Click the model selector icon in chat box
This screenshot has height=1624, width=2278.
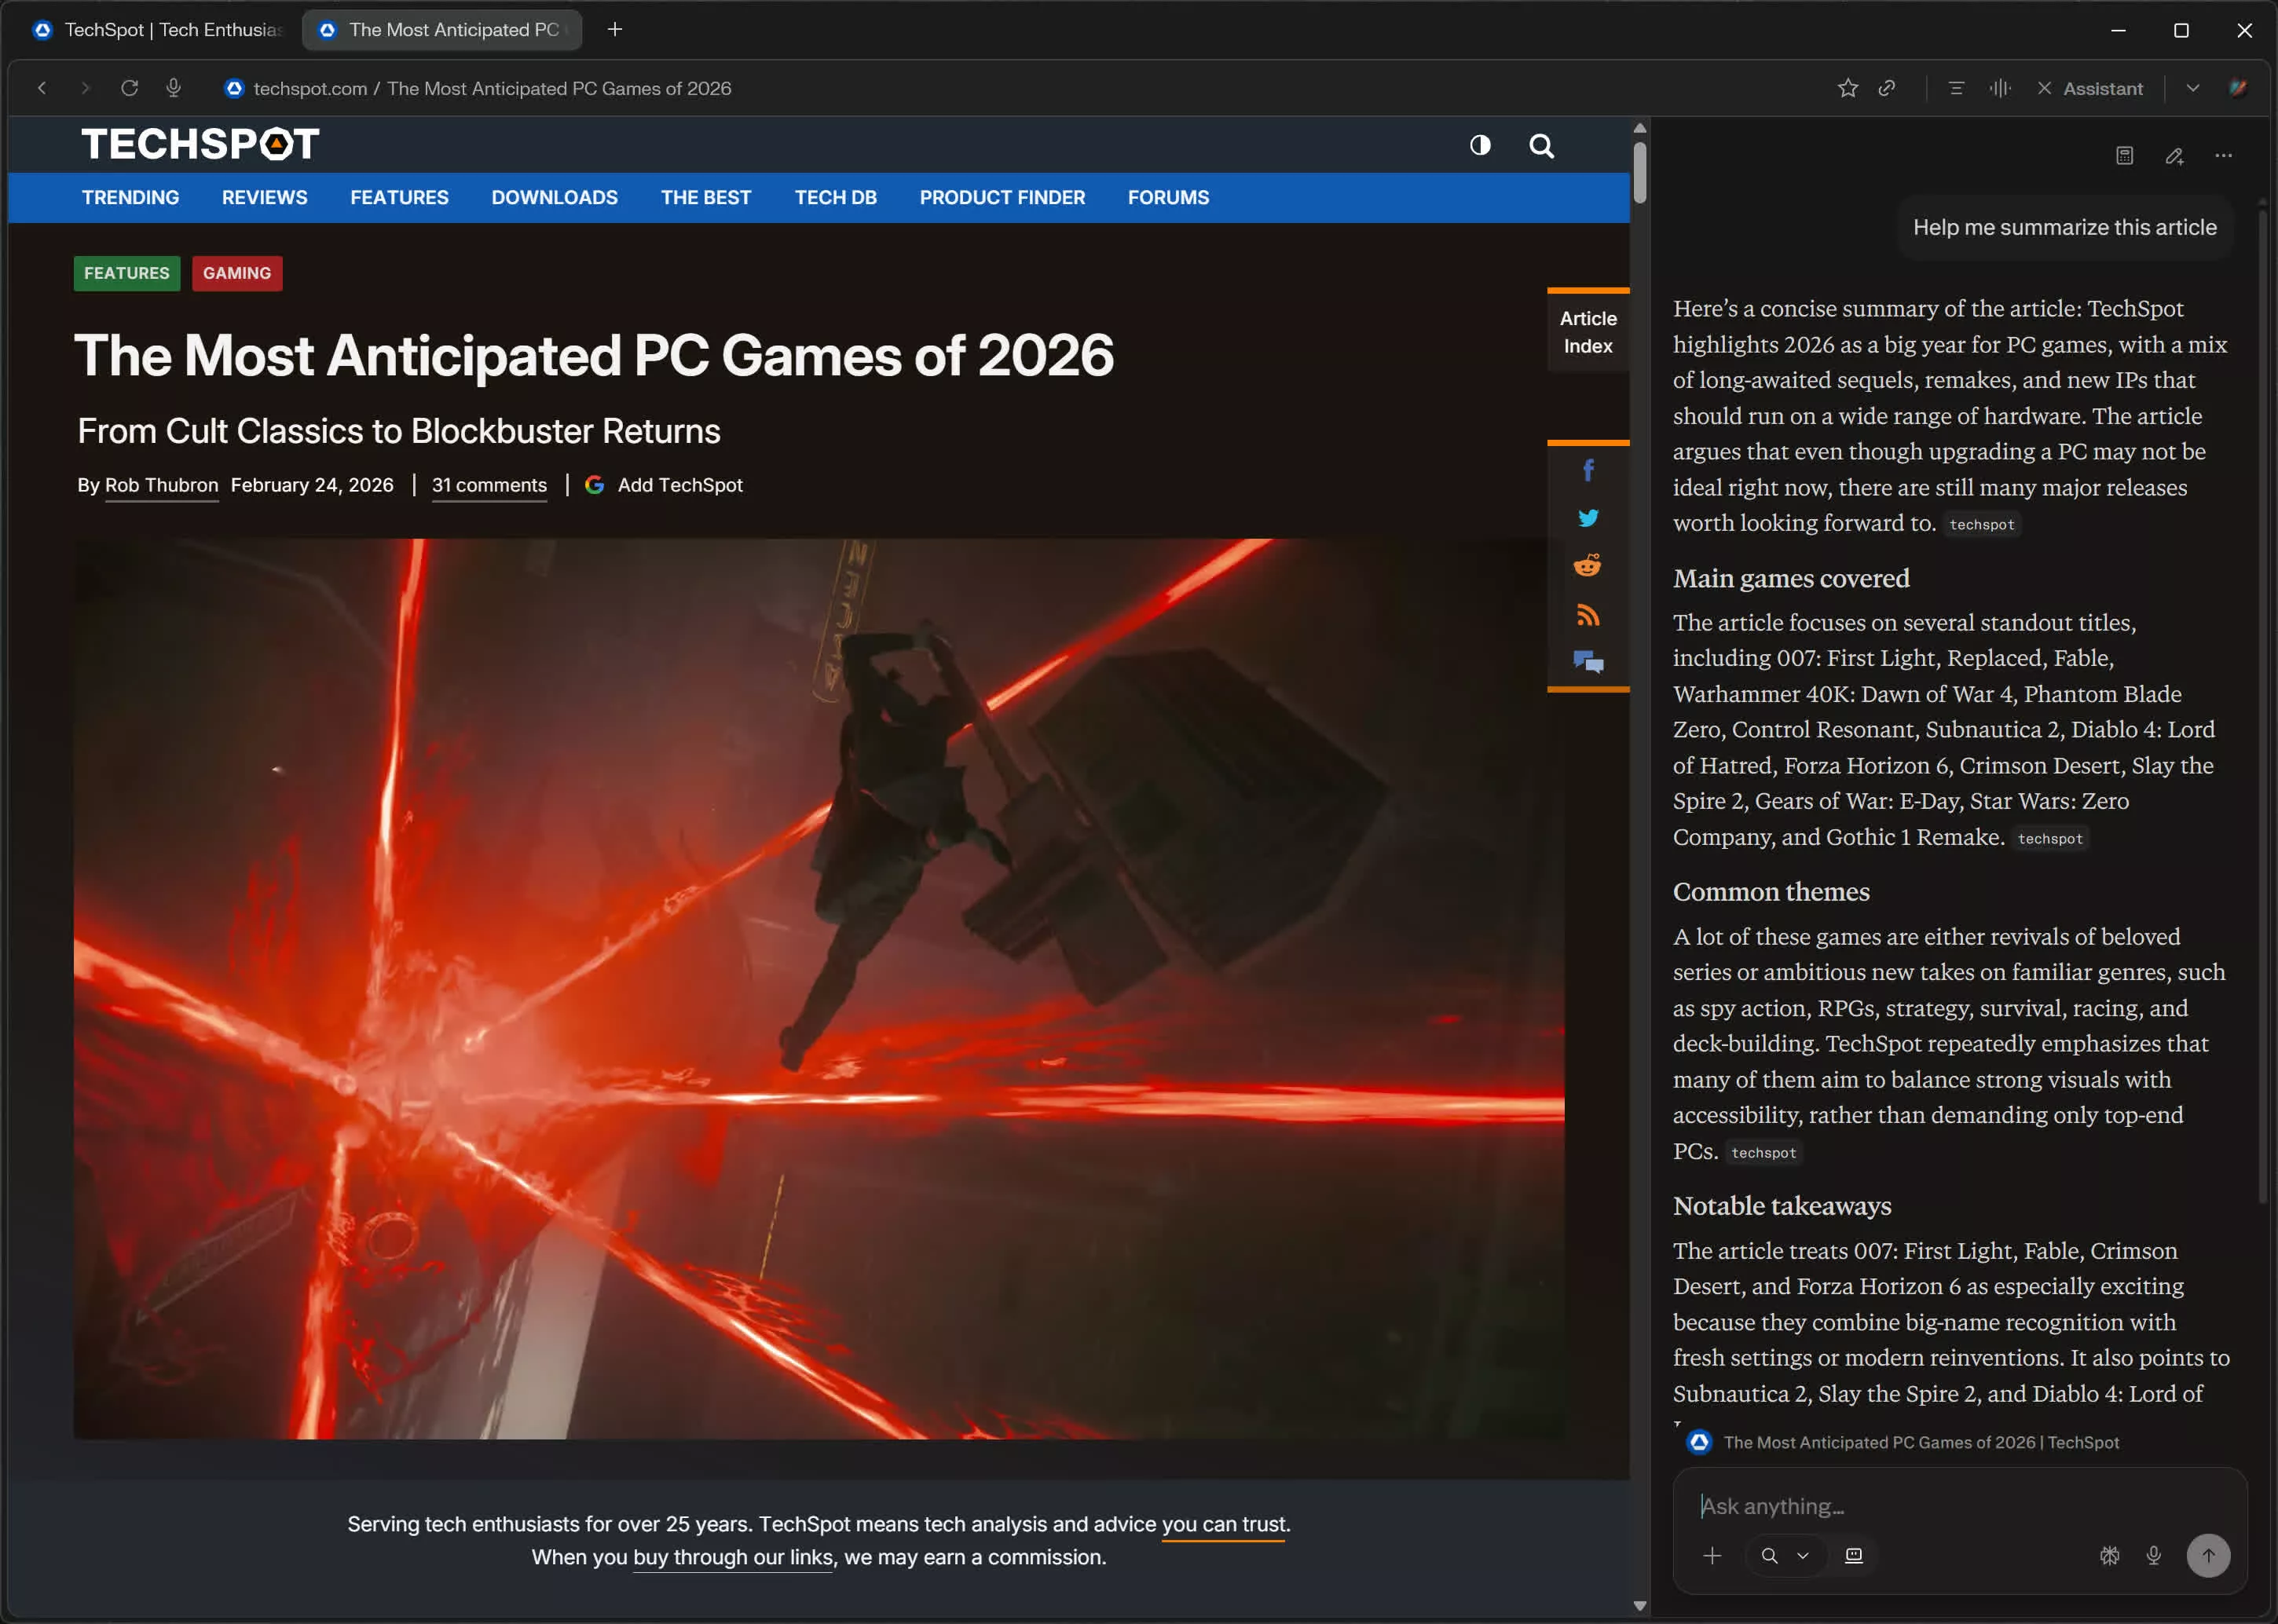click(x=2109, y=1556)
